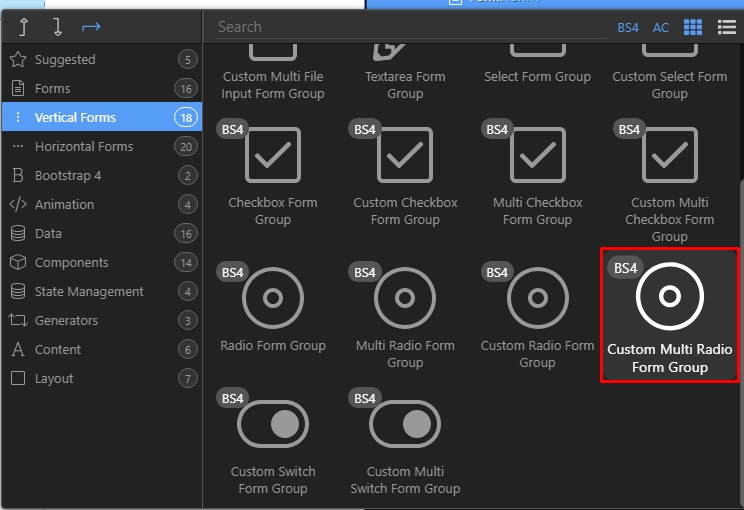
Task: Switch to list view layout
Action: click(x=726, y=27)
